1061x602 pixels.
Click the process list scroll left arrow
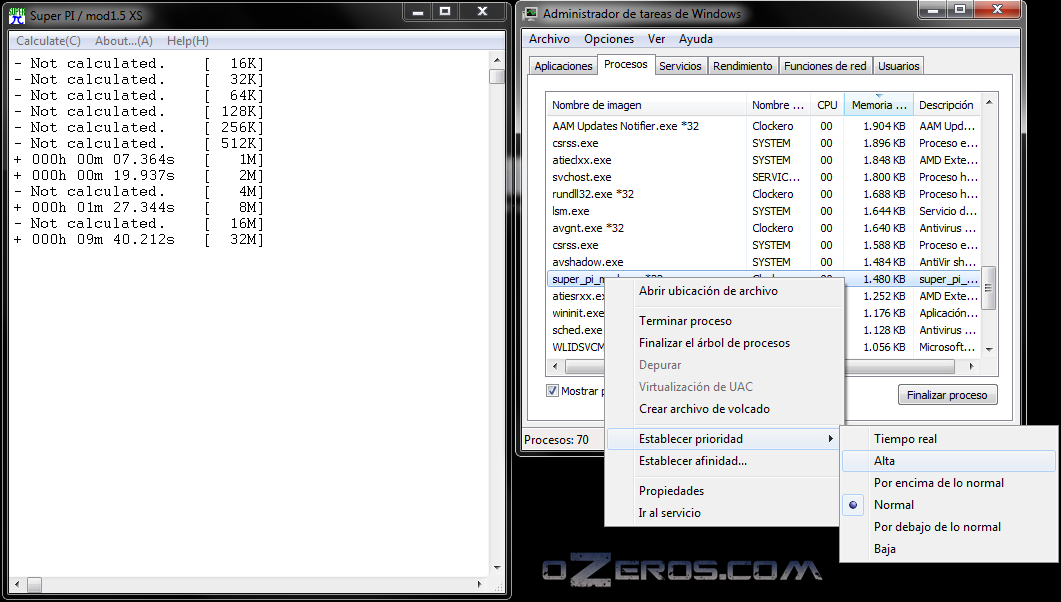(555, 367)
